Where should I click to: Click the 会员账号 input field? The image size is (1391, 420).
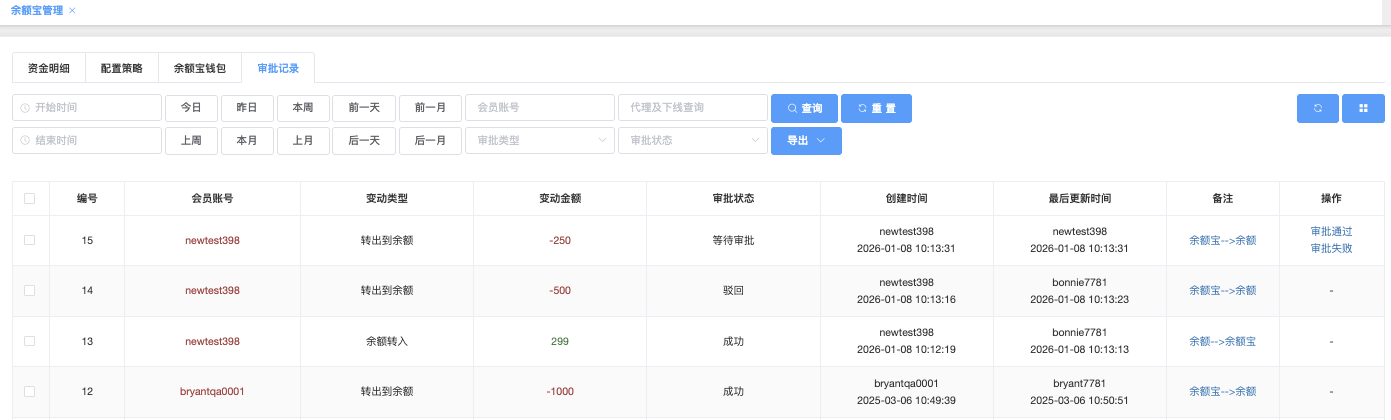pos(539,108)
